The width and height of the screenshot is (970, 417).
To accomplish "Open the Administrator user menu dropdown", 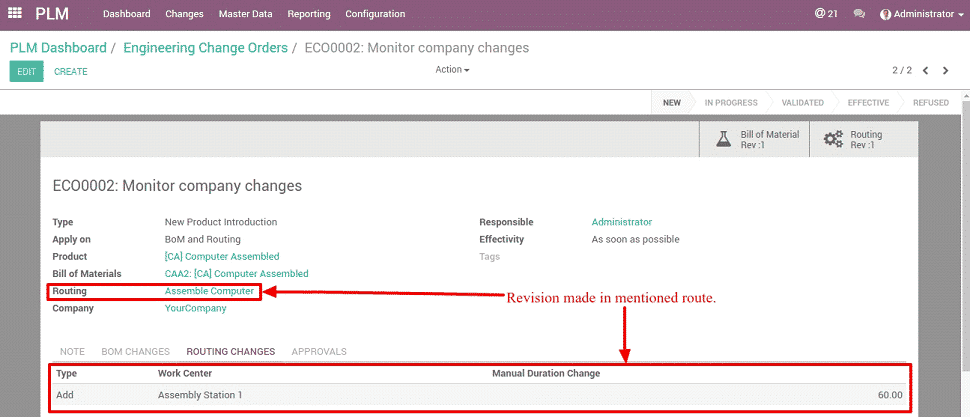I will (x=921, y=14).
